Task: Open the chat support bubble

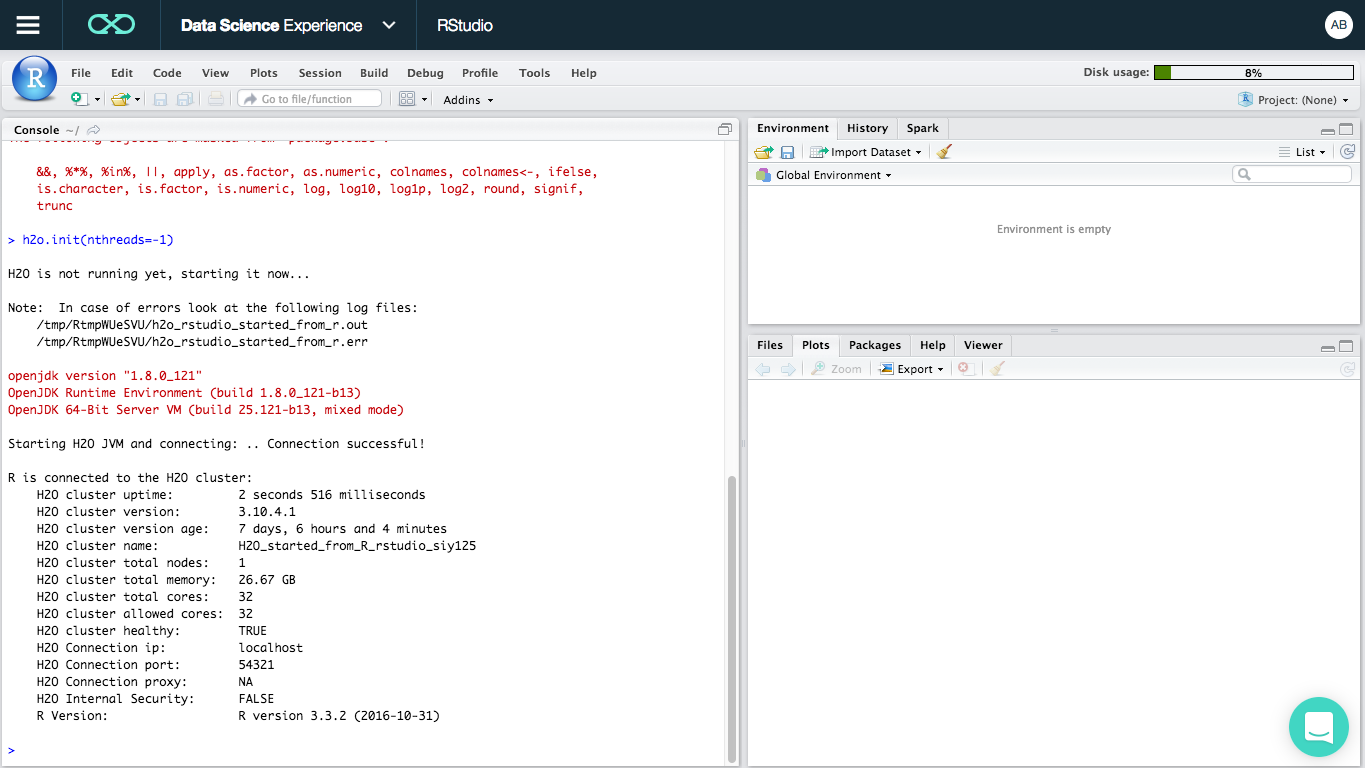Action: [1318, 727]
